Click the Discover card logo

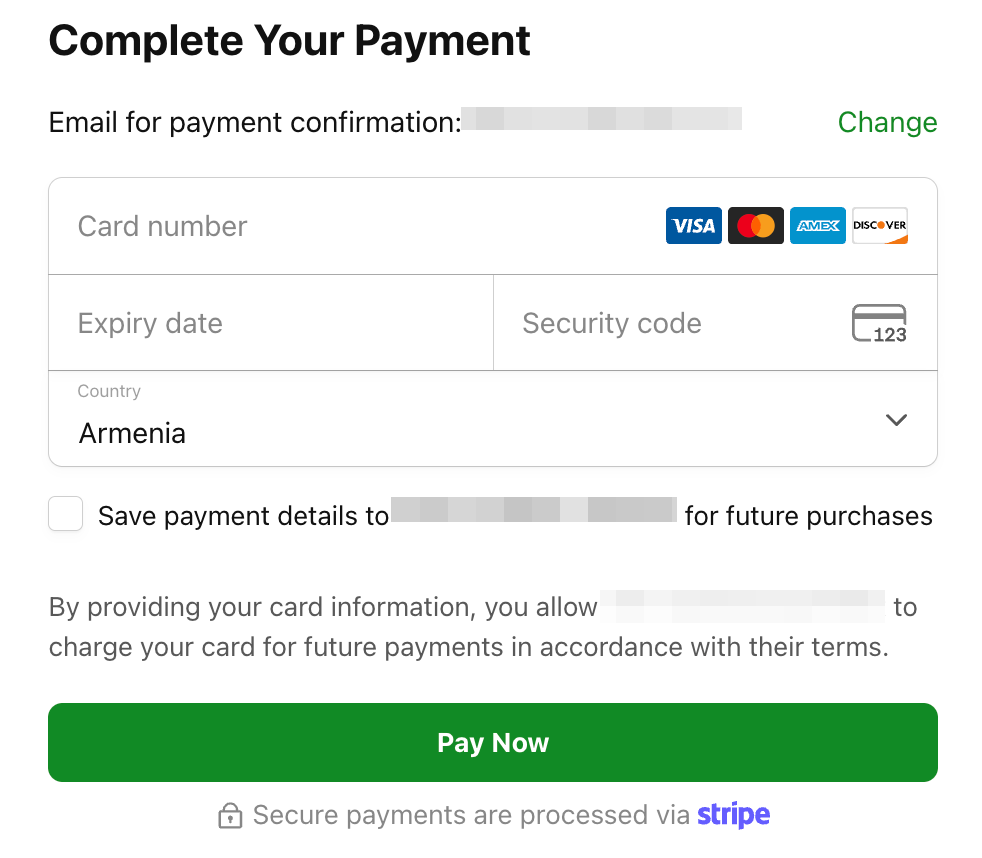879,226
